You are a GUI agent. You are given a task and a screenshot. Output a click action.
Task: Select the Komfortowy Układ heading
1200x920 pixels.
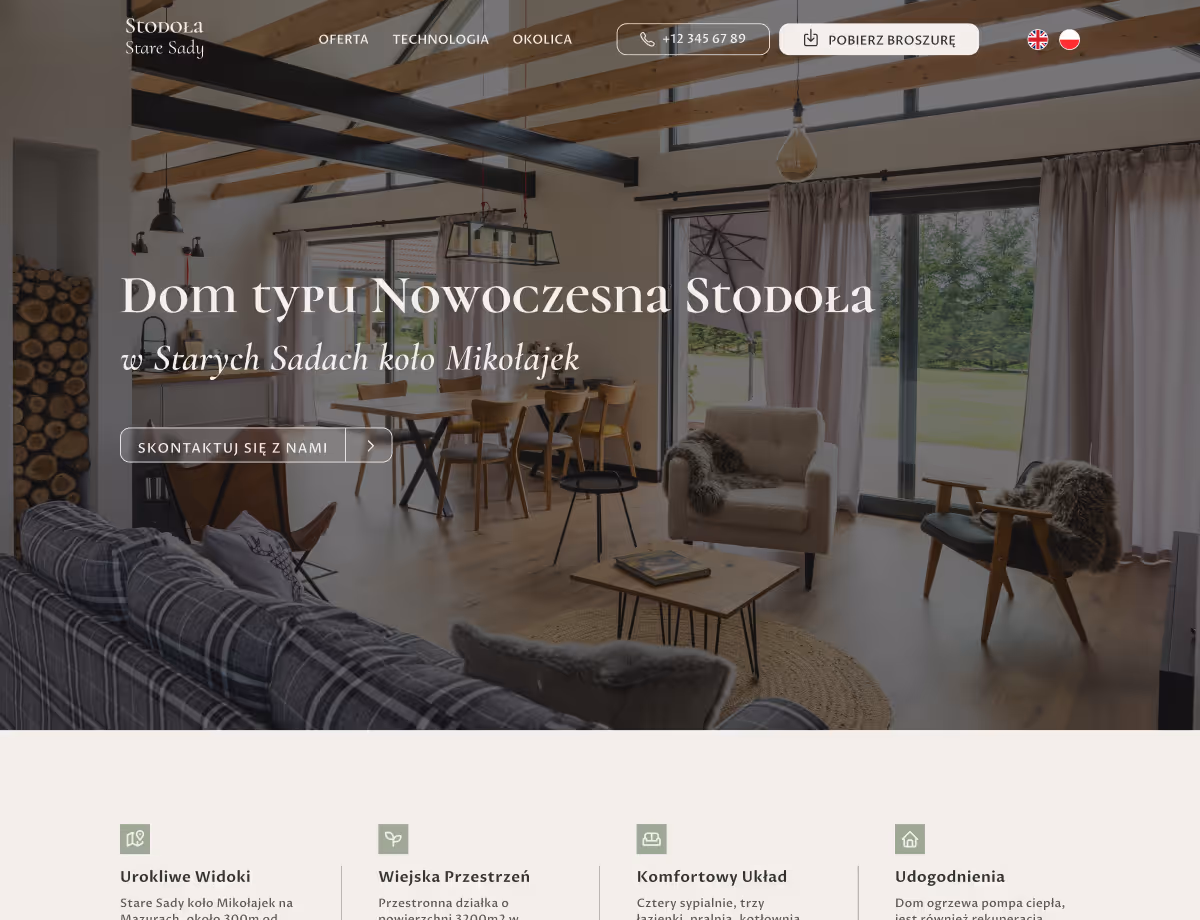(x=712, y=877)
